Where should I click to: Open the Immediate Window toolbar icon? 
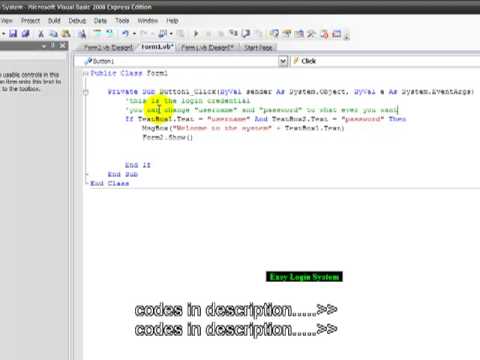click(x=337, y=34)
